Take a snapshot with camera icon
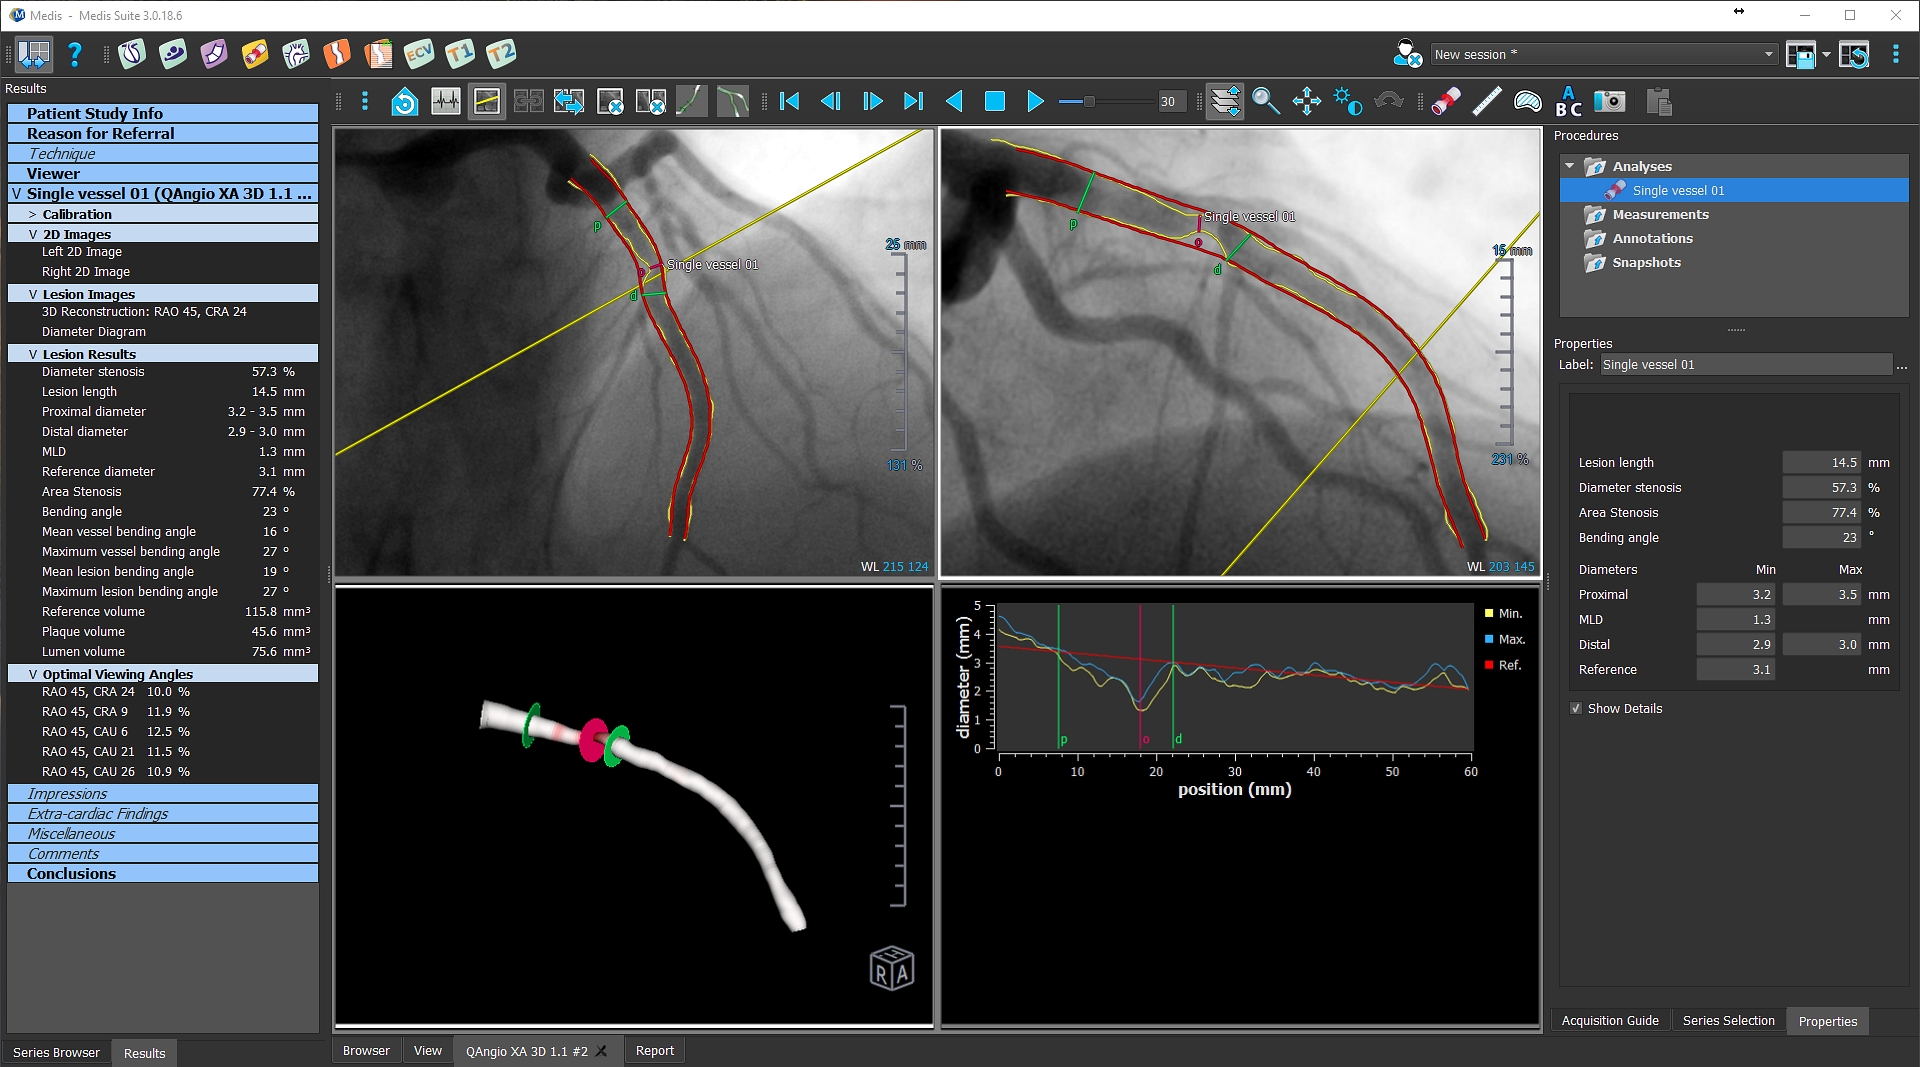The image size is (1920, 1067). 1609,101
